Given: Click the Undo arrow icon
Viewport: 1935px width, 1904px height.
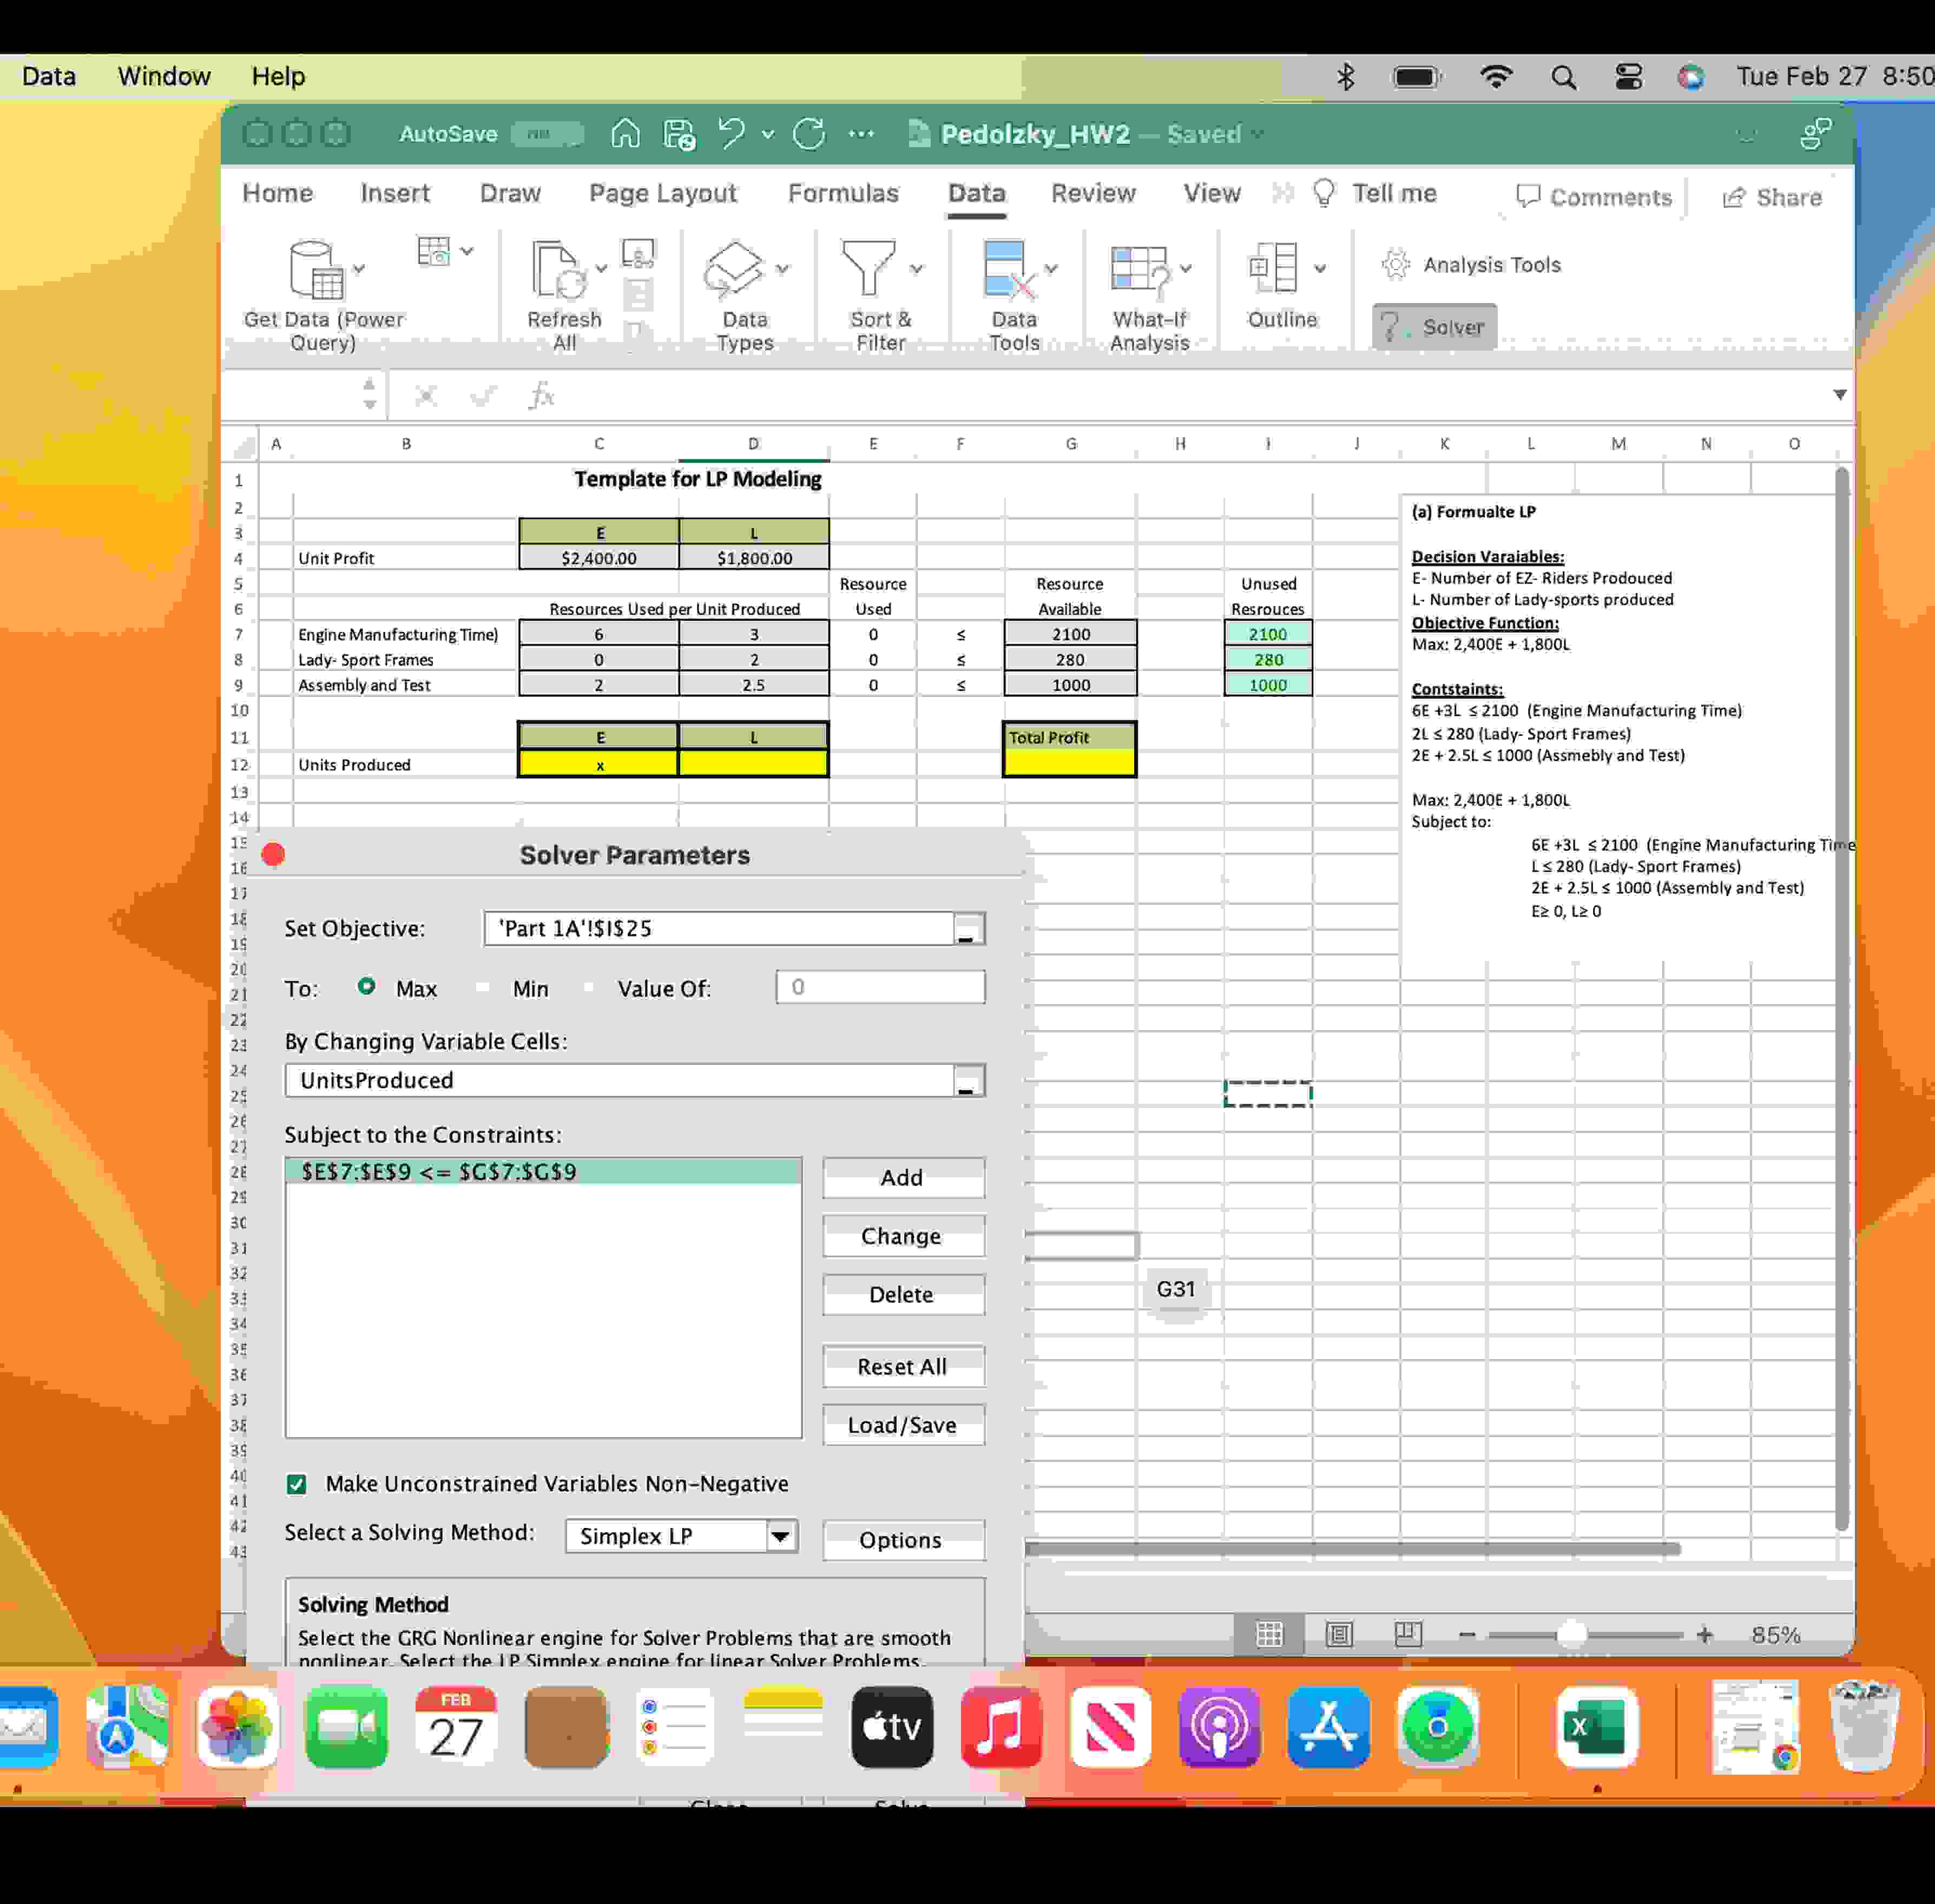Looking at the screenshot, I should point(732,133).
